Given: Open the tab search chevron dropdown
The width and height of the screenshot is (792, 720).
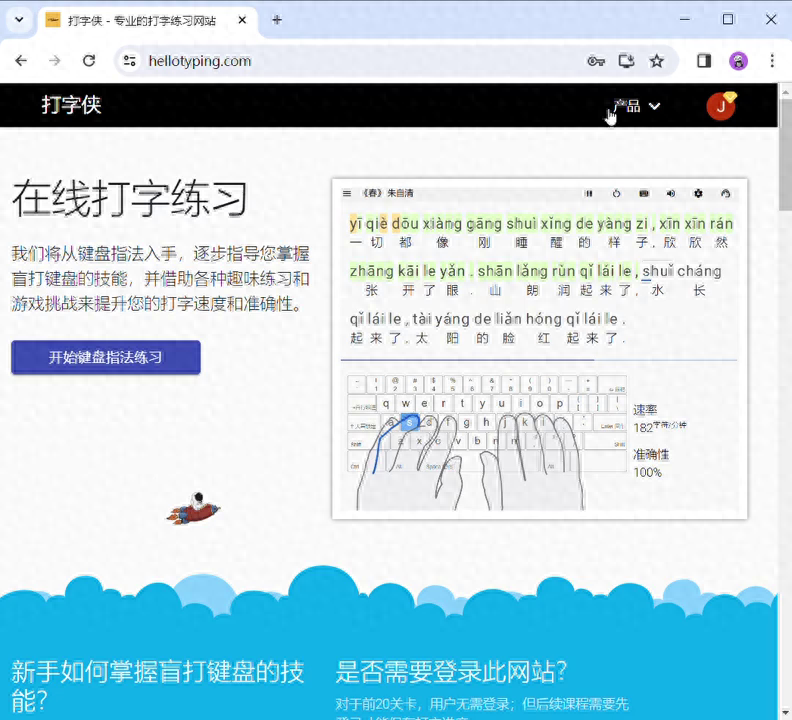Looking at the screenshot, I should [x=18, y=20].
